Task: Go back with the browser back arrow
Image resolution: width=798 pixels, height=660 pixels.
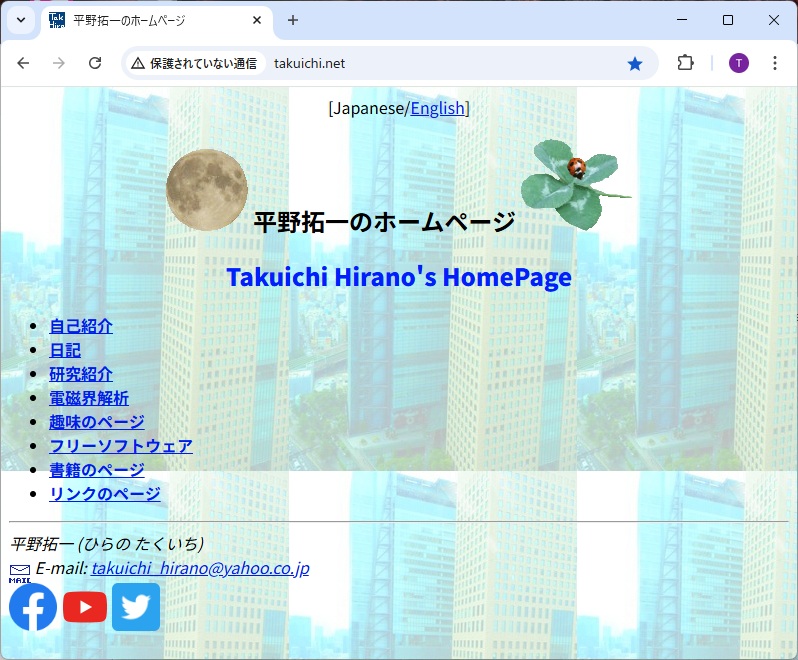Action: coord(23,63)
